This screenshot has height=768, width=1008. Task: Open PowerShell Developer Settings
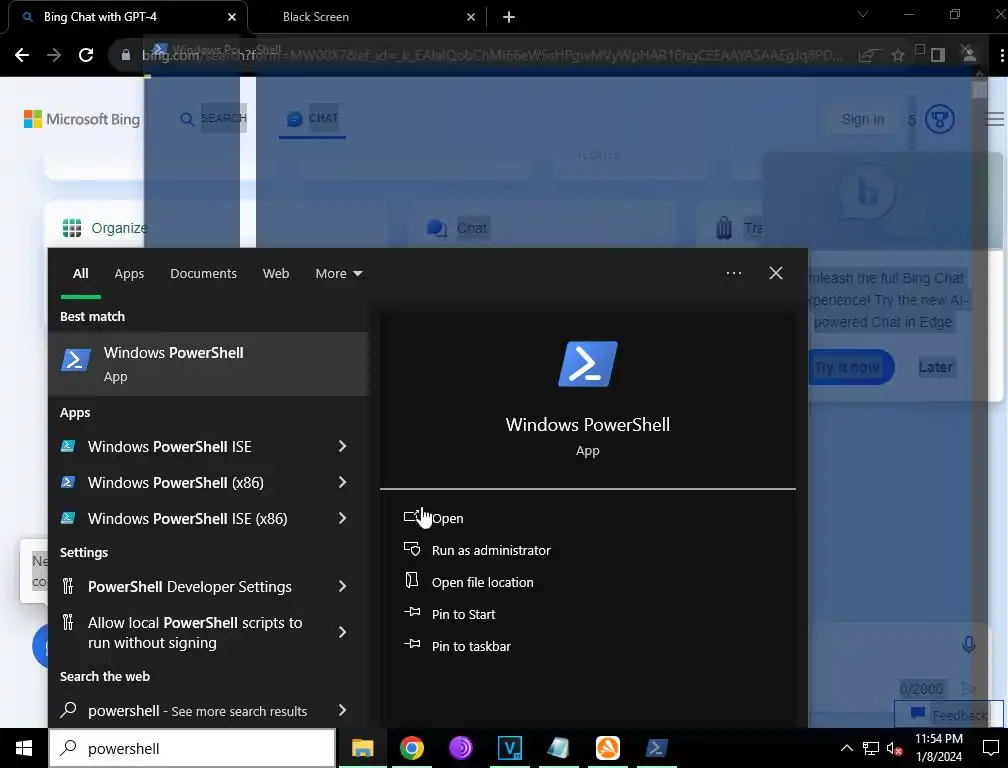pos(190,587)
